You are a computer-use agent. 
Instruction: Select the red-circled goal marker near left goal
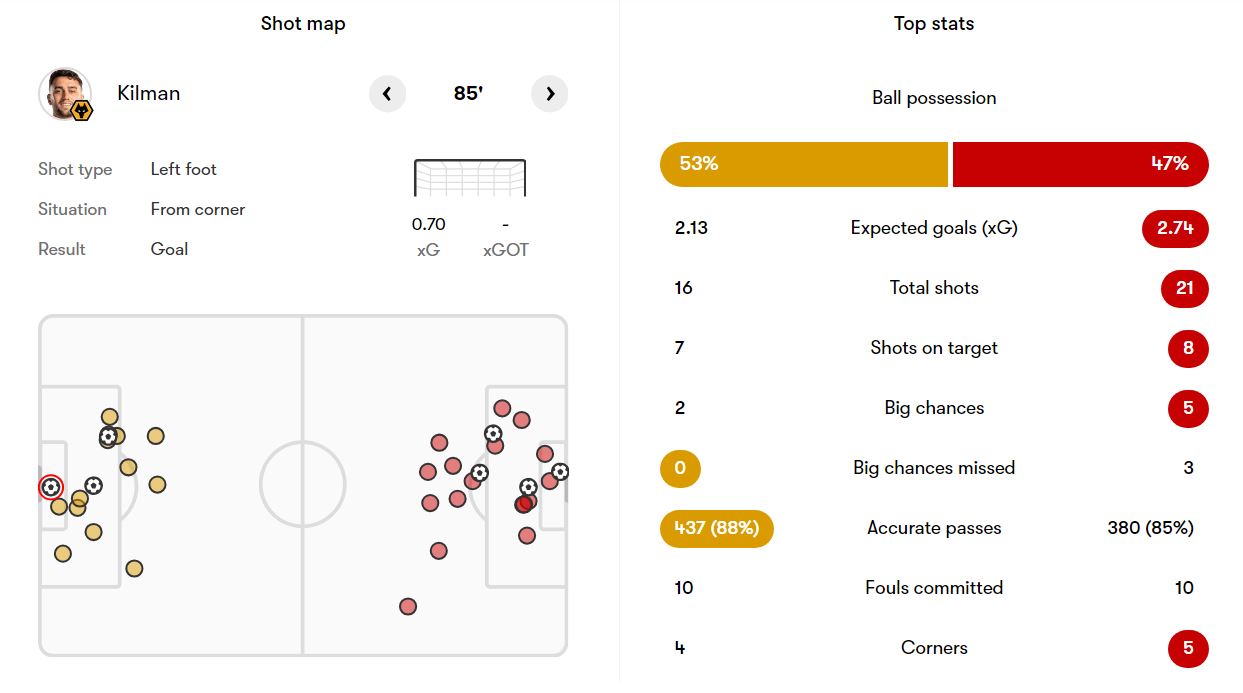(x=50, y=487)
